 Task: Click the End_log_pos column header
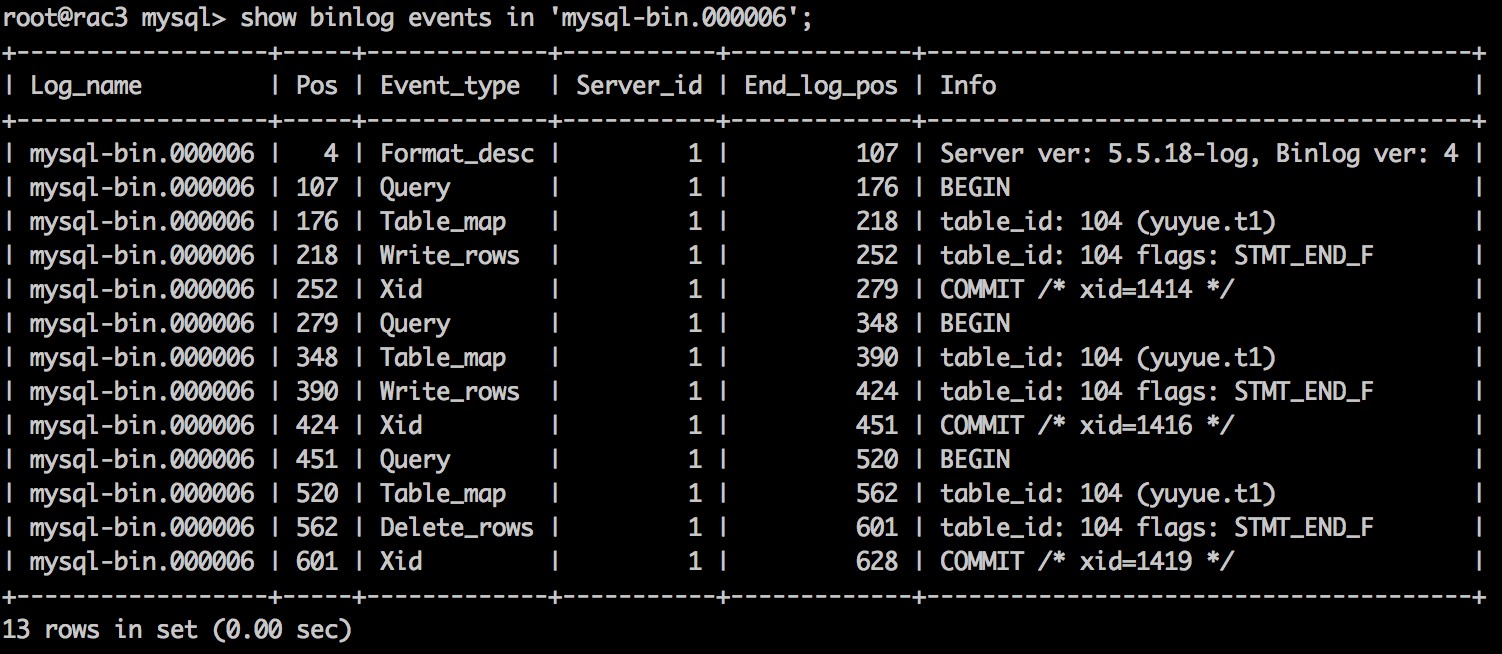click(820, 86)
